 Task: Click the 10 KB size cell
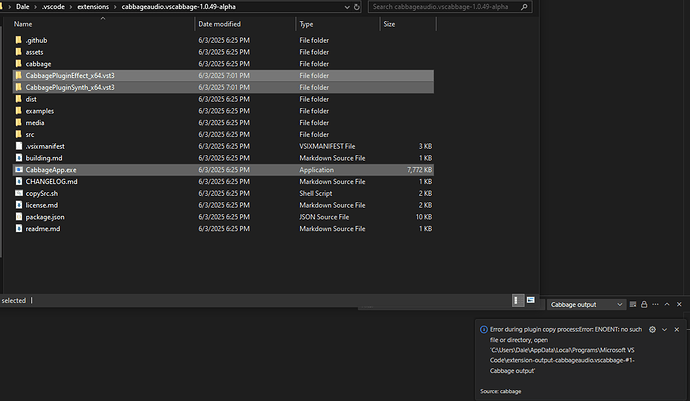coord(424,217)
